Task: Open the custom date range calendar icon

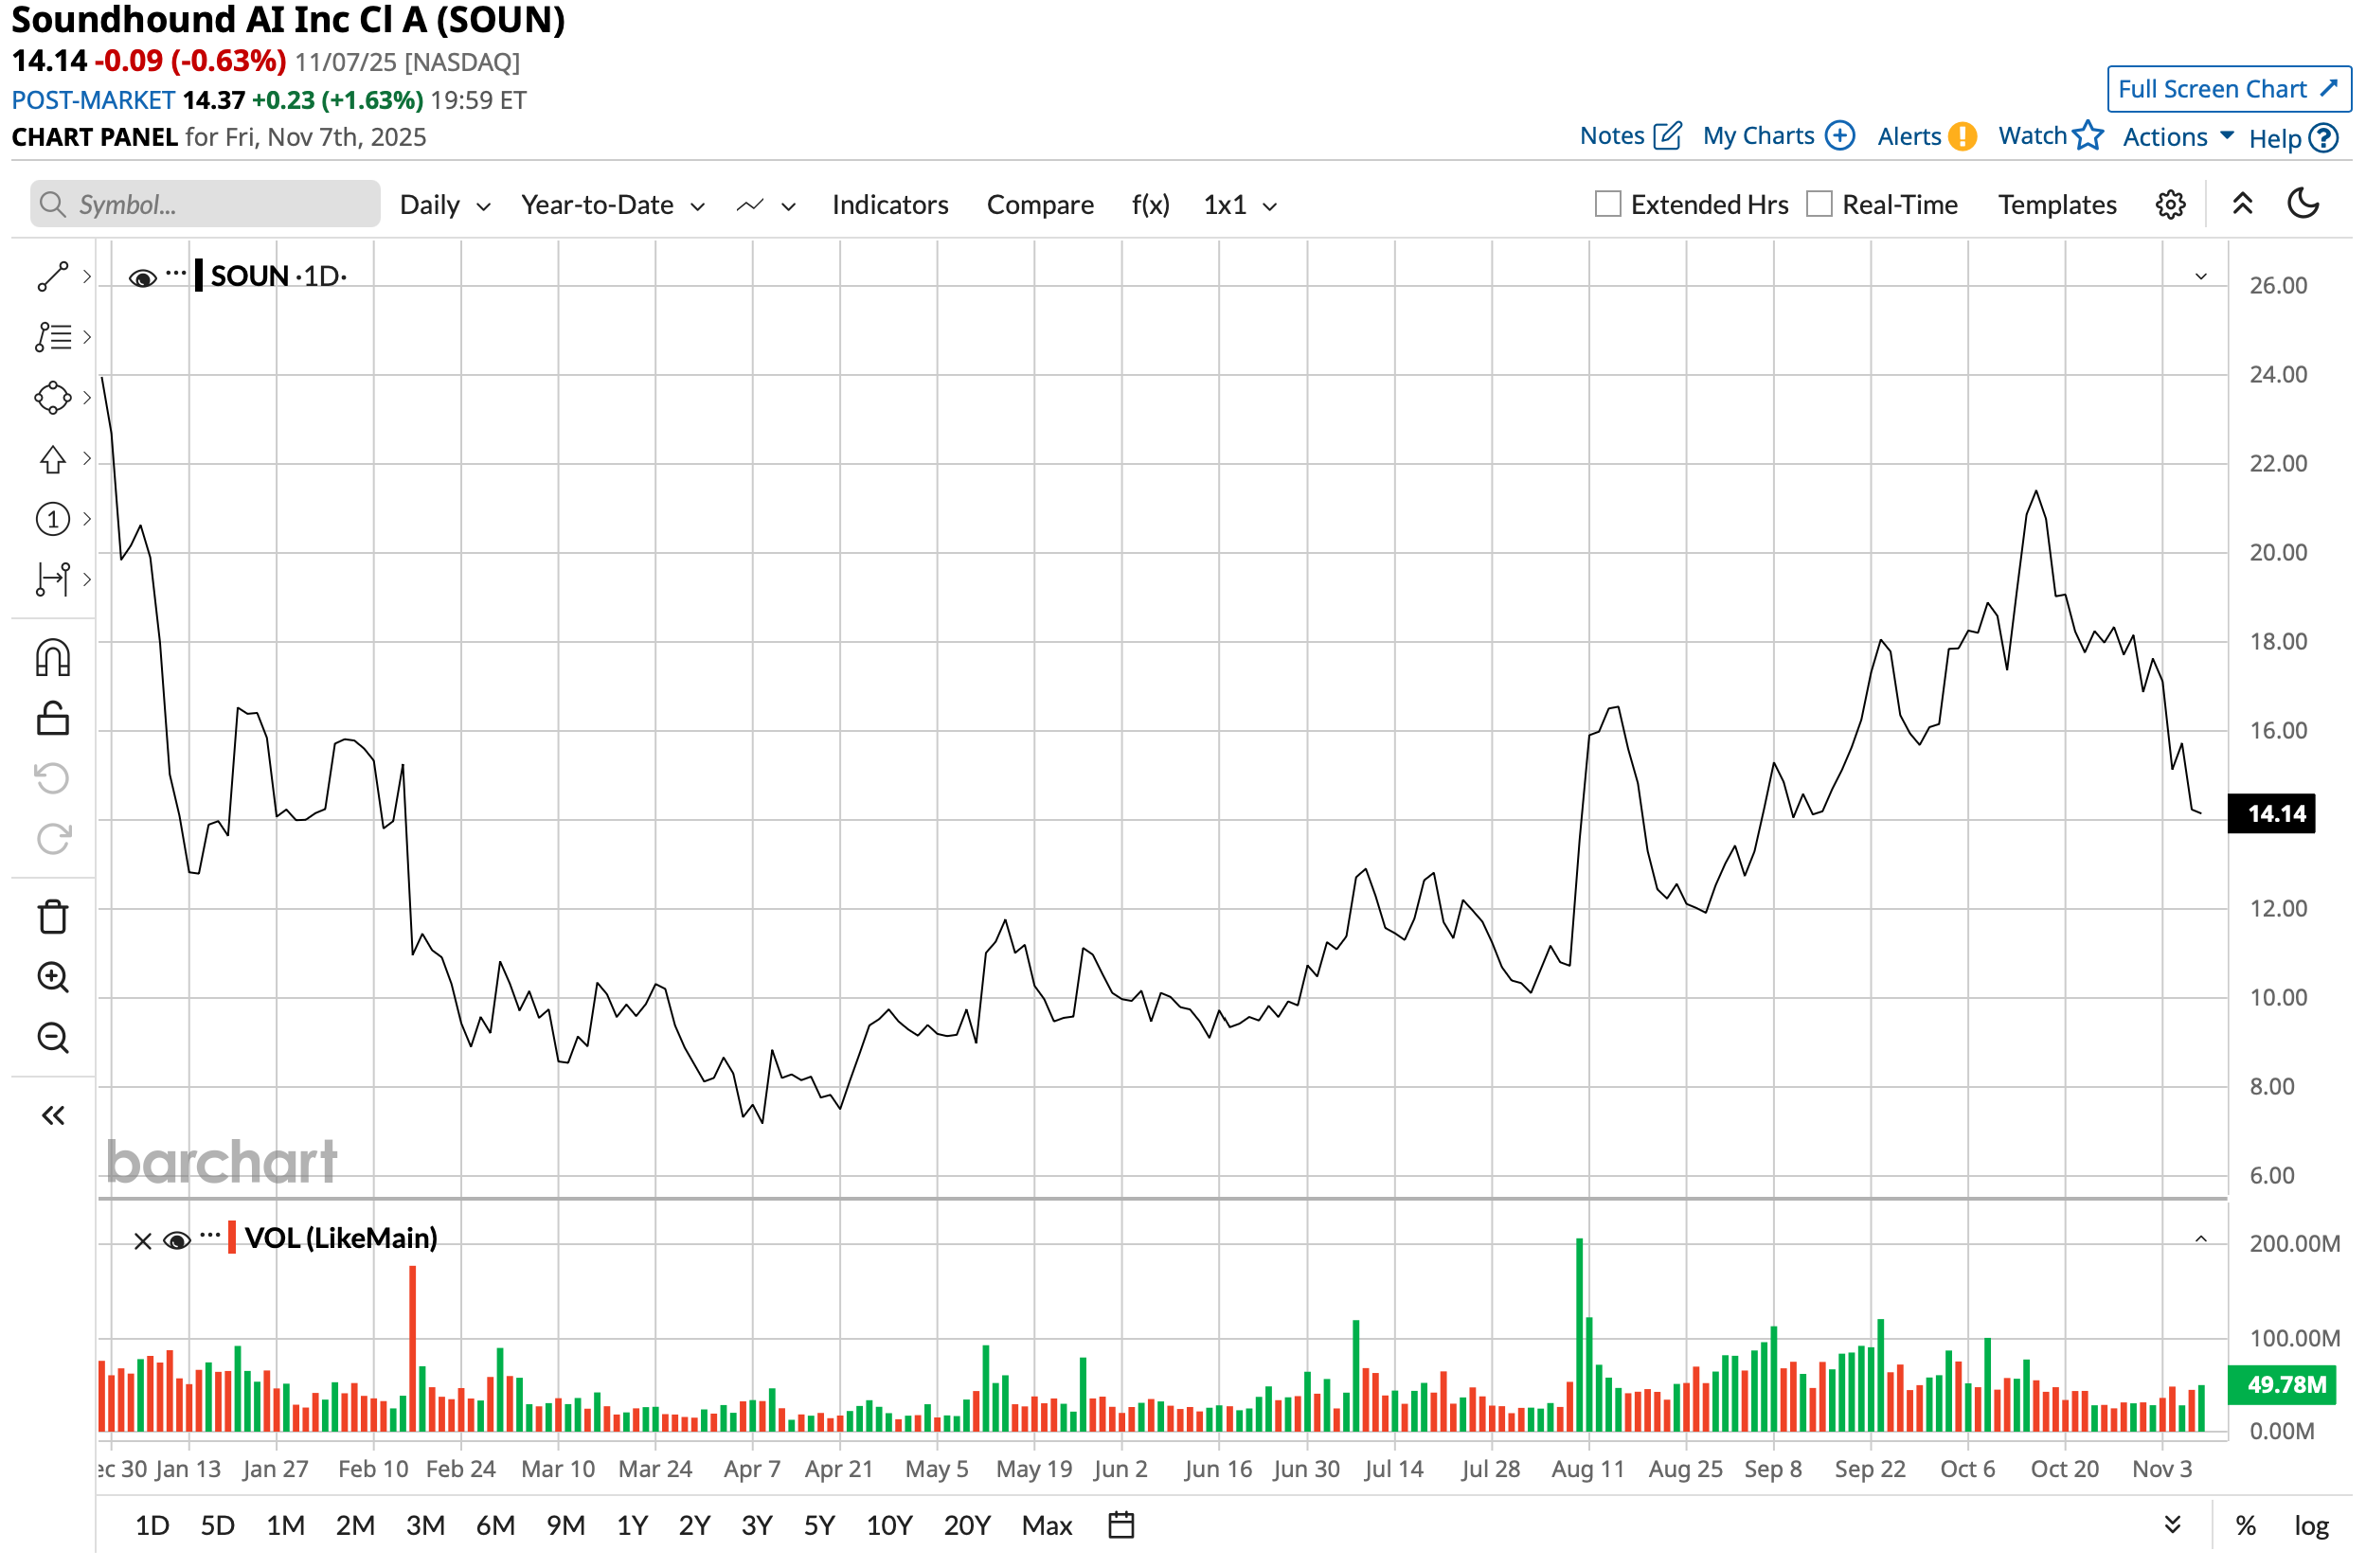Action: pyautogui.click(x=1123, y=1527)
